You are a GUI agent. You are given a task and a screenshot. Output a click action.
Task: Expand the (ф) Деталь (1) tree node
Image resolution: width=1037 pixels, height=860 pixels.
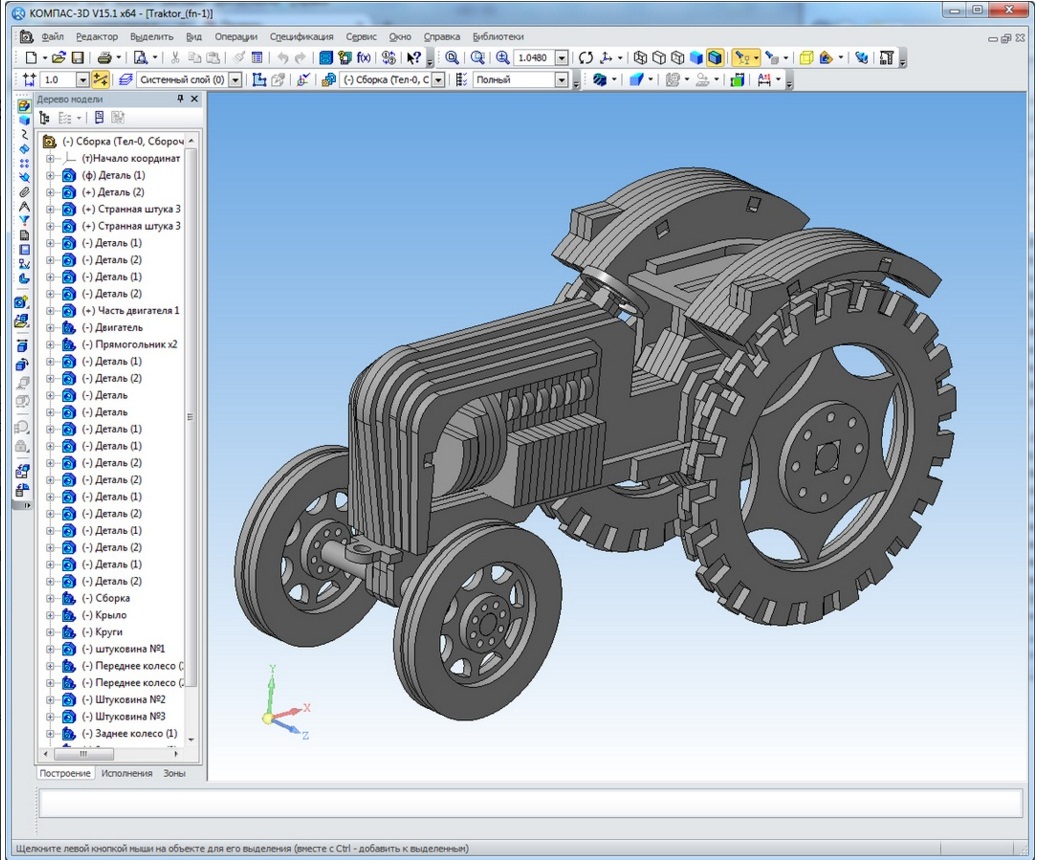tap(50, 175)
